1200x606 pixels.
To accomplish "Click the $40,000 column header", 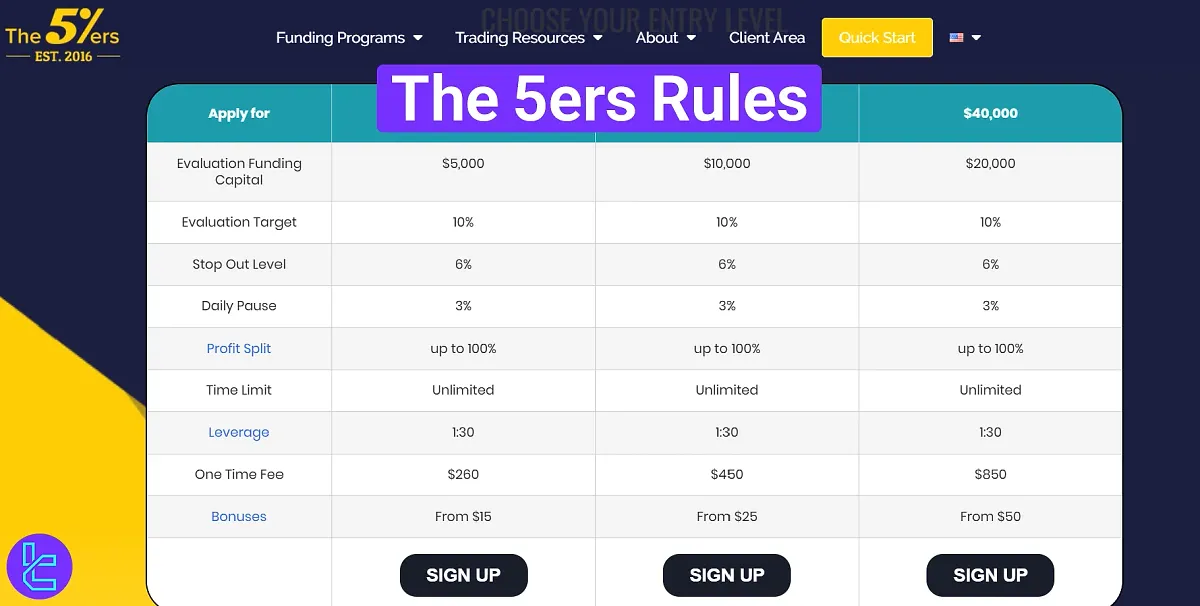I will pos(990,113).
